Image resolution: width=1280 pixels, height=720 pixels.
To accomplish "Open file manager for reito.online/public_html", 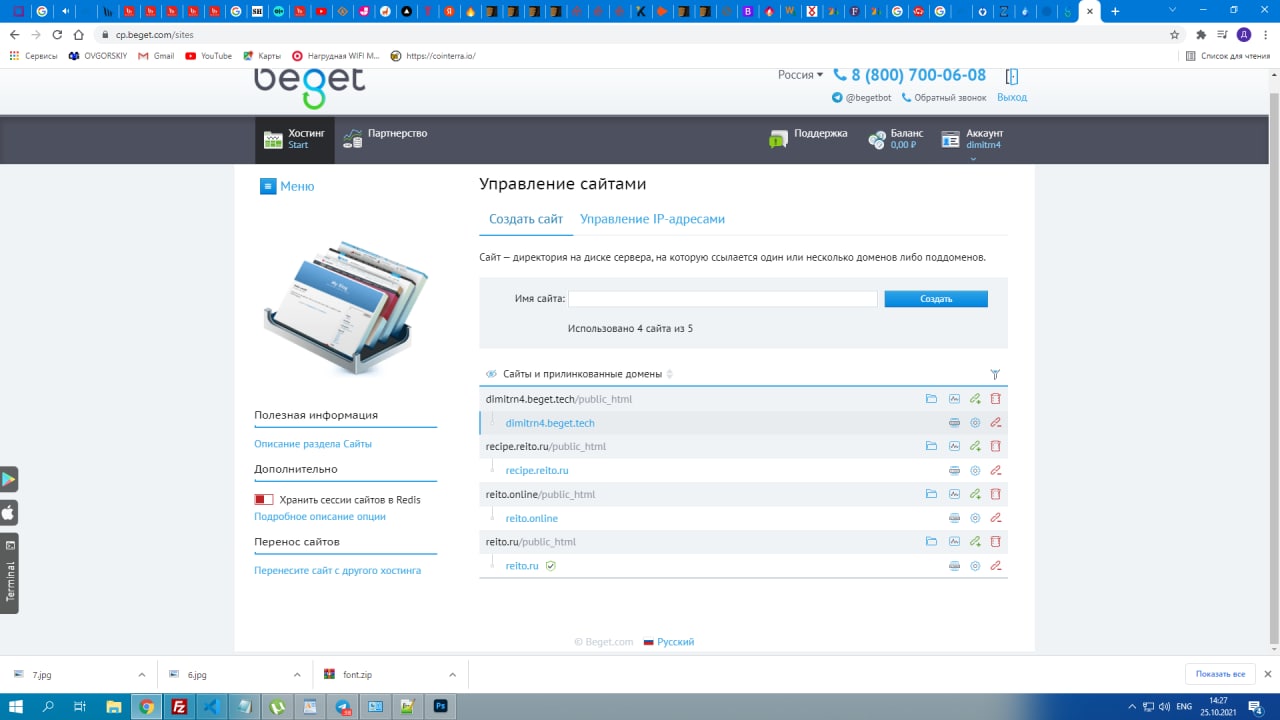I will pos(931,494).
